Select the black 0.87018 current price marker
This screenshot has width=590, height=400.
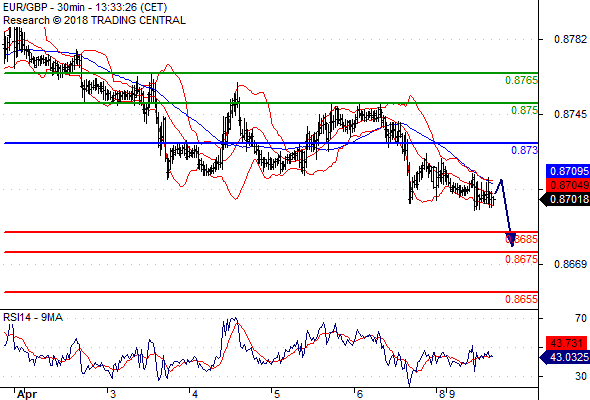(x=565, y=199)
